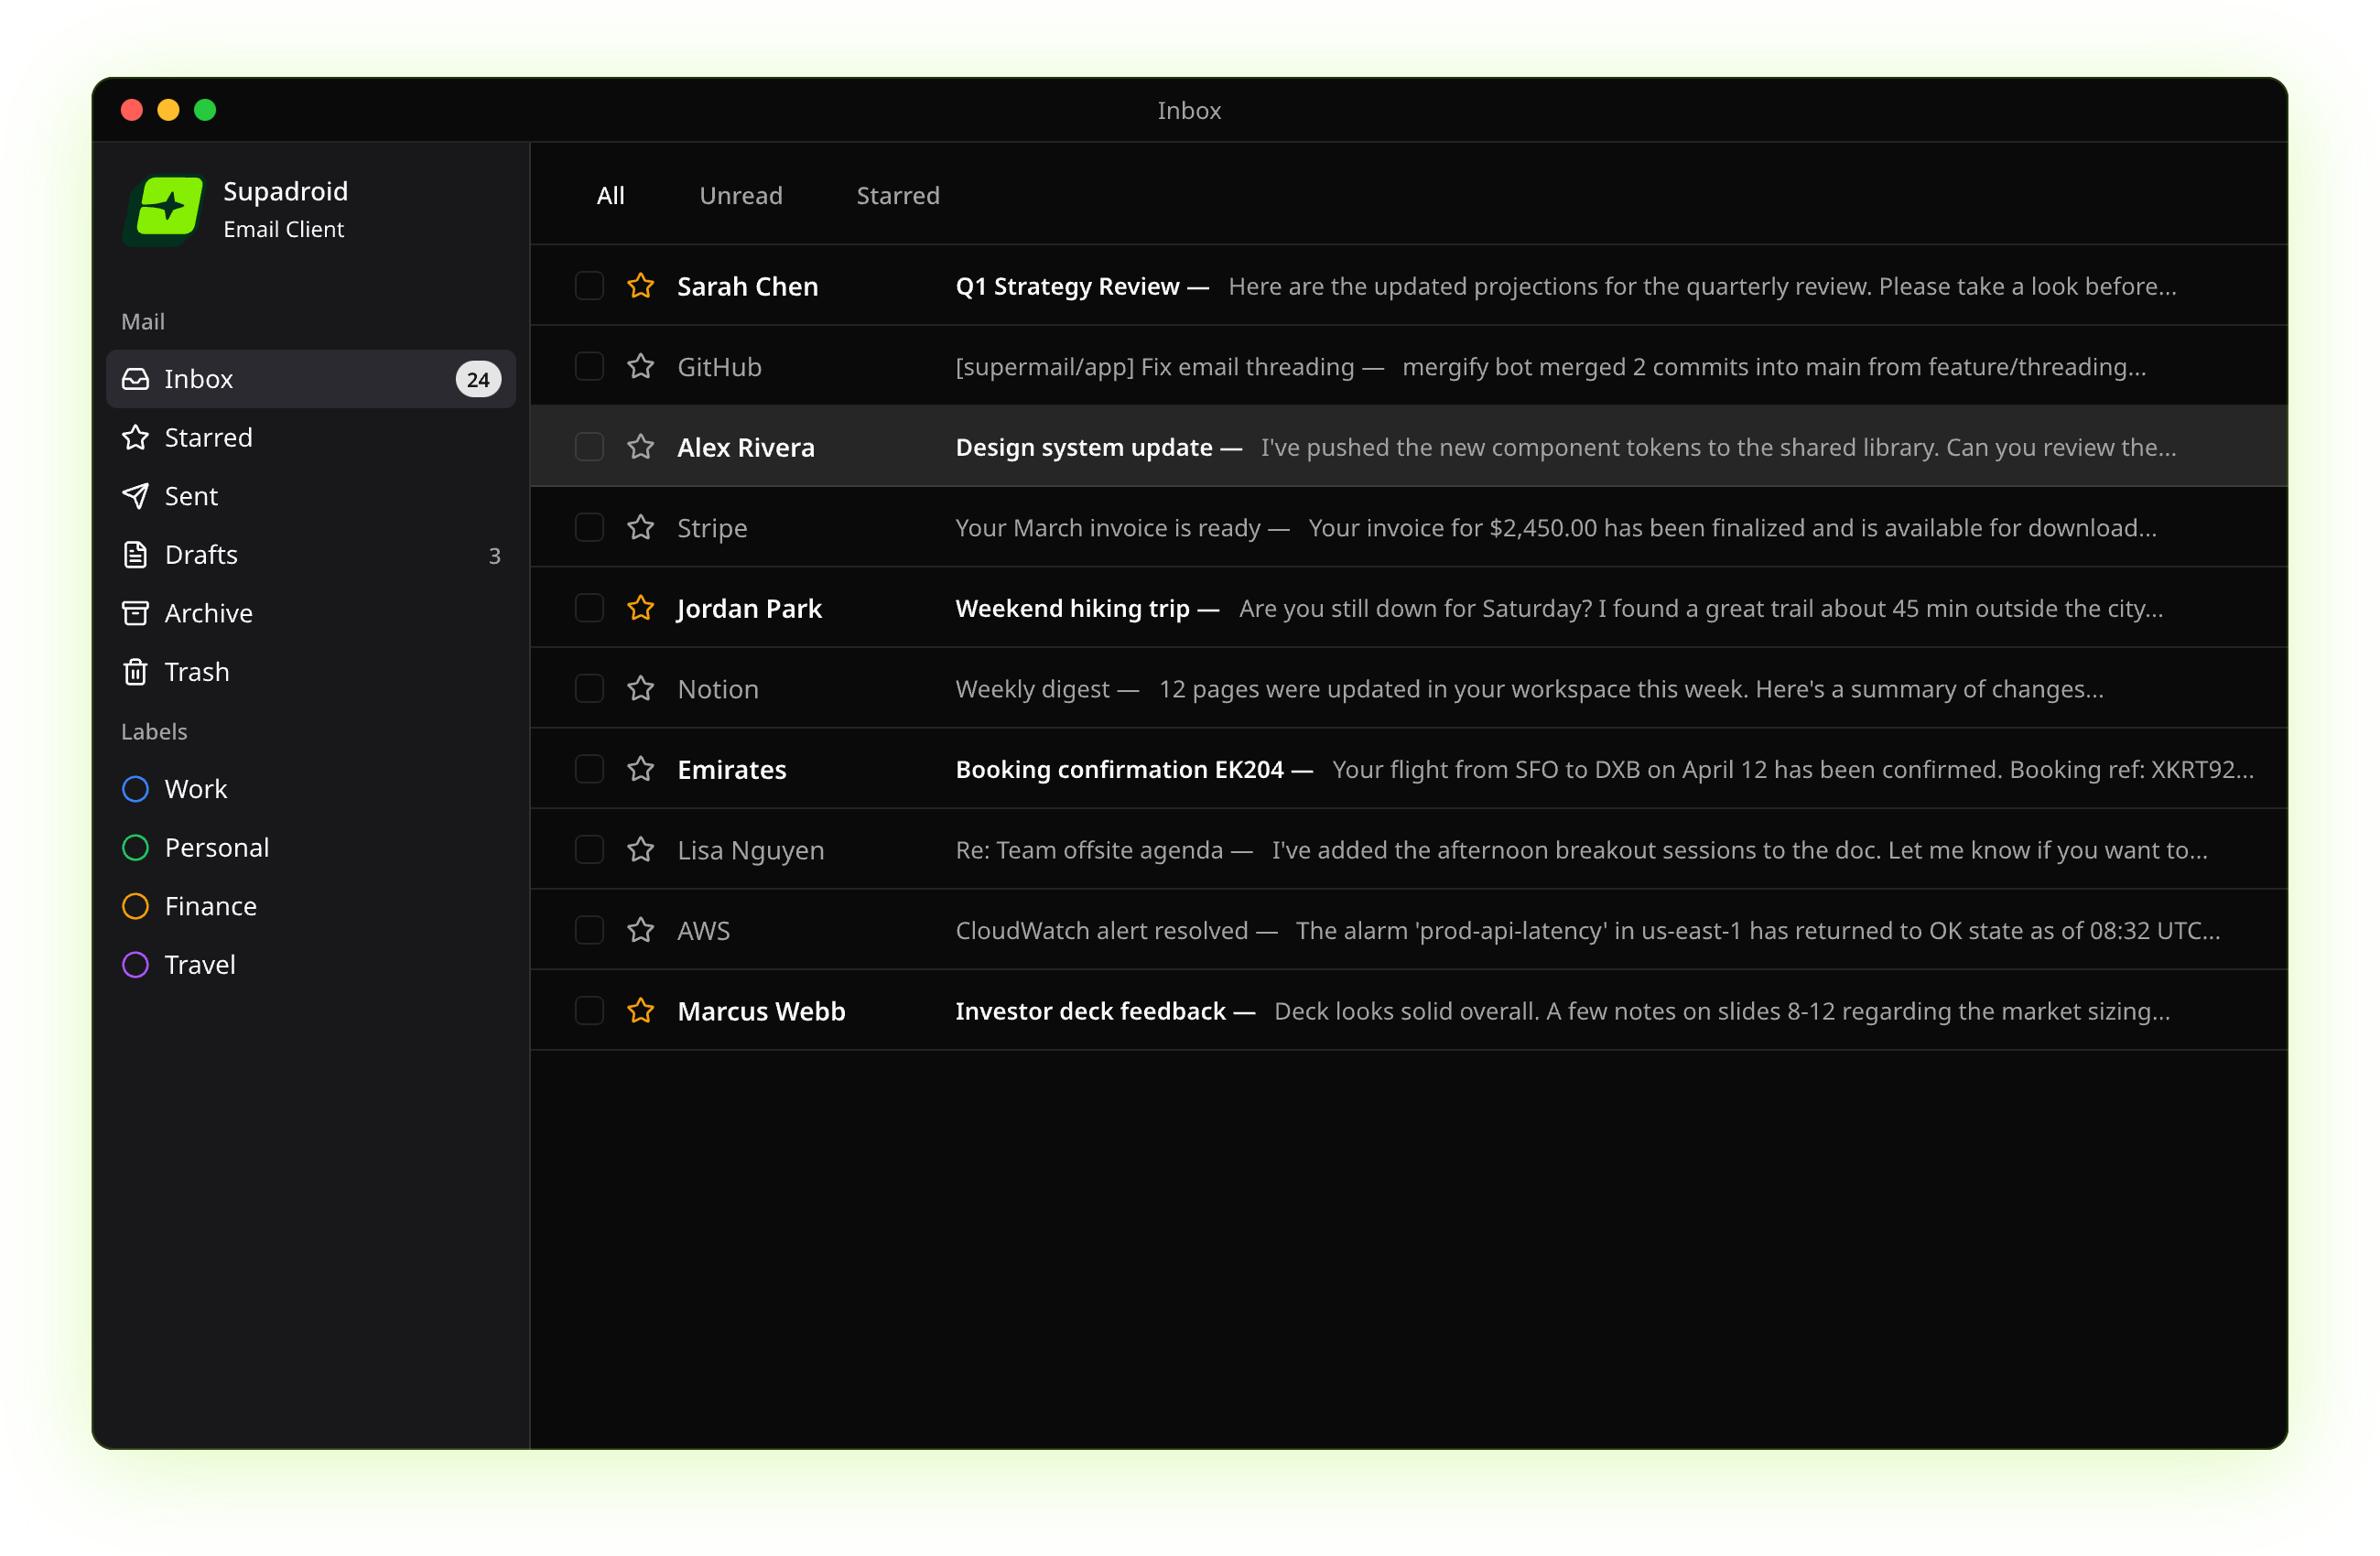Open the Sent folder via its paper-plane icon

click(137, 496)
